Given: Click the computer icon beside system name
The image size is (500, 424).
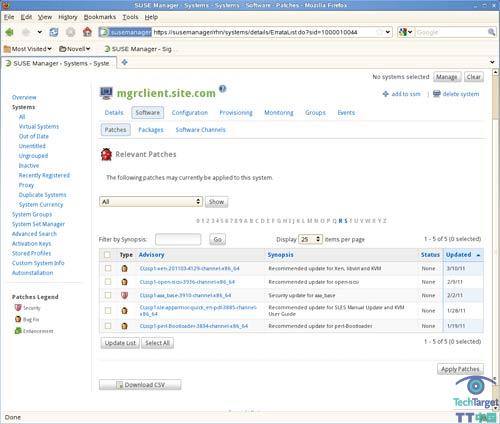Looking at the screenshot, I should click(107, 93).
